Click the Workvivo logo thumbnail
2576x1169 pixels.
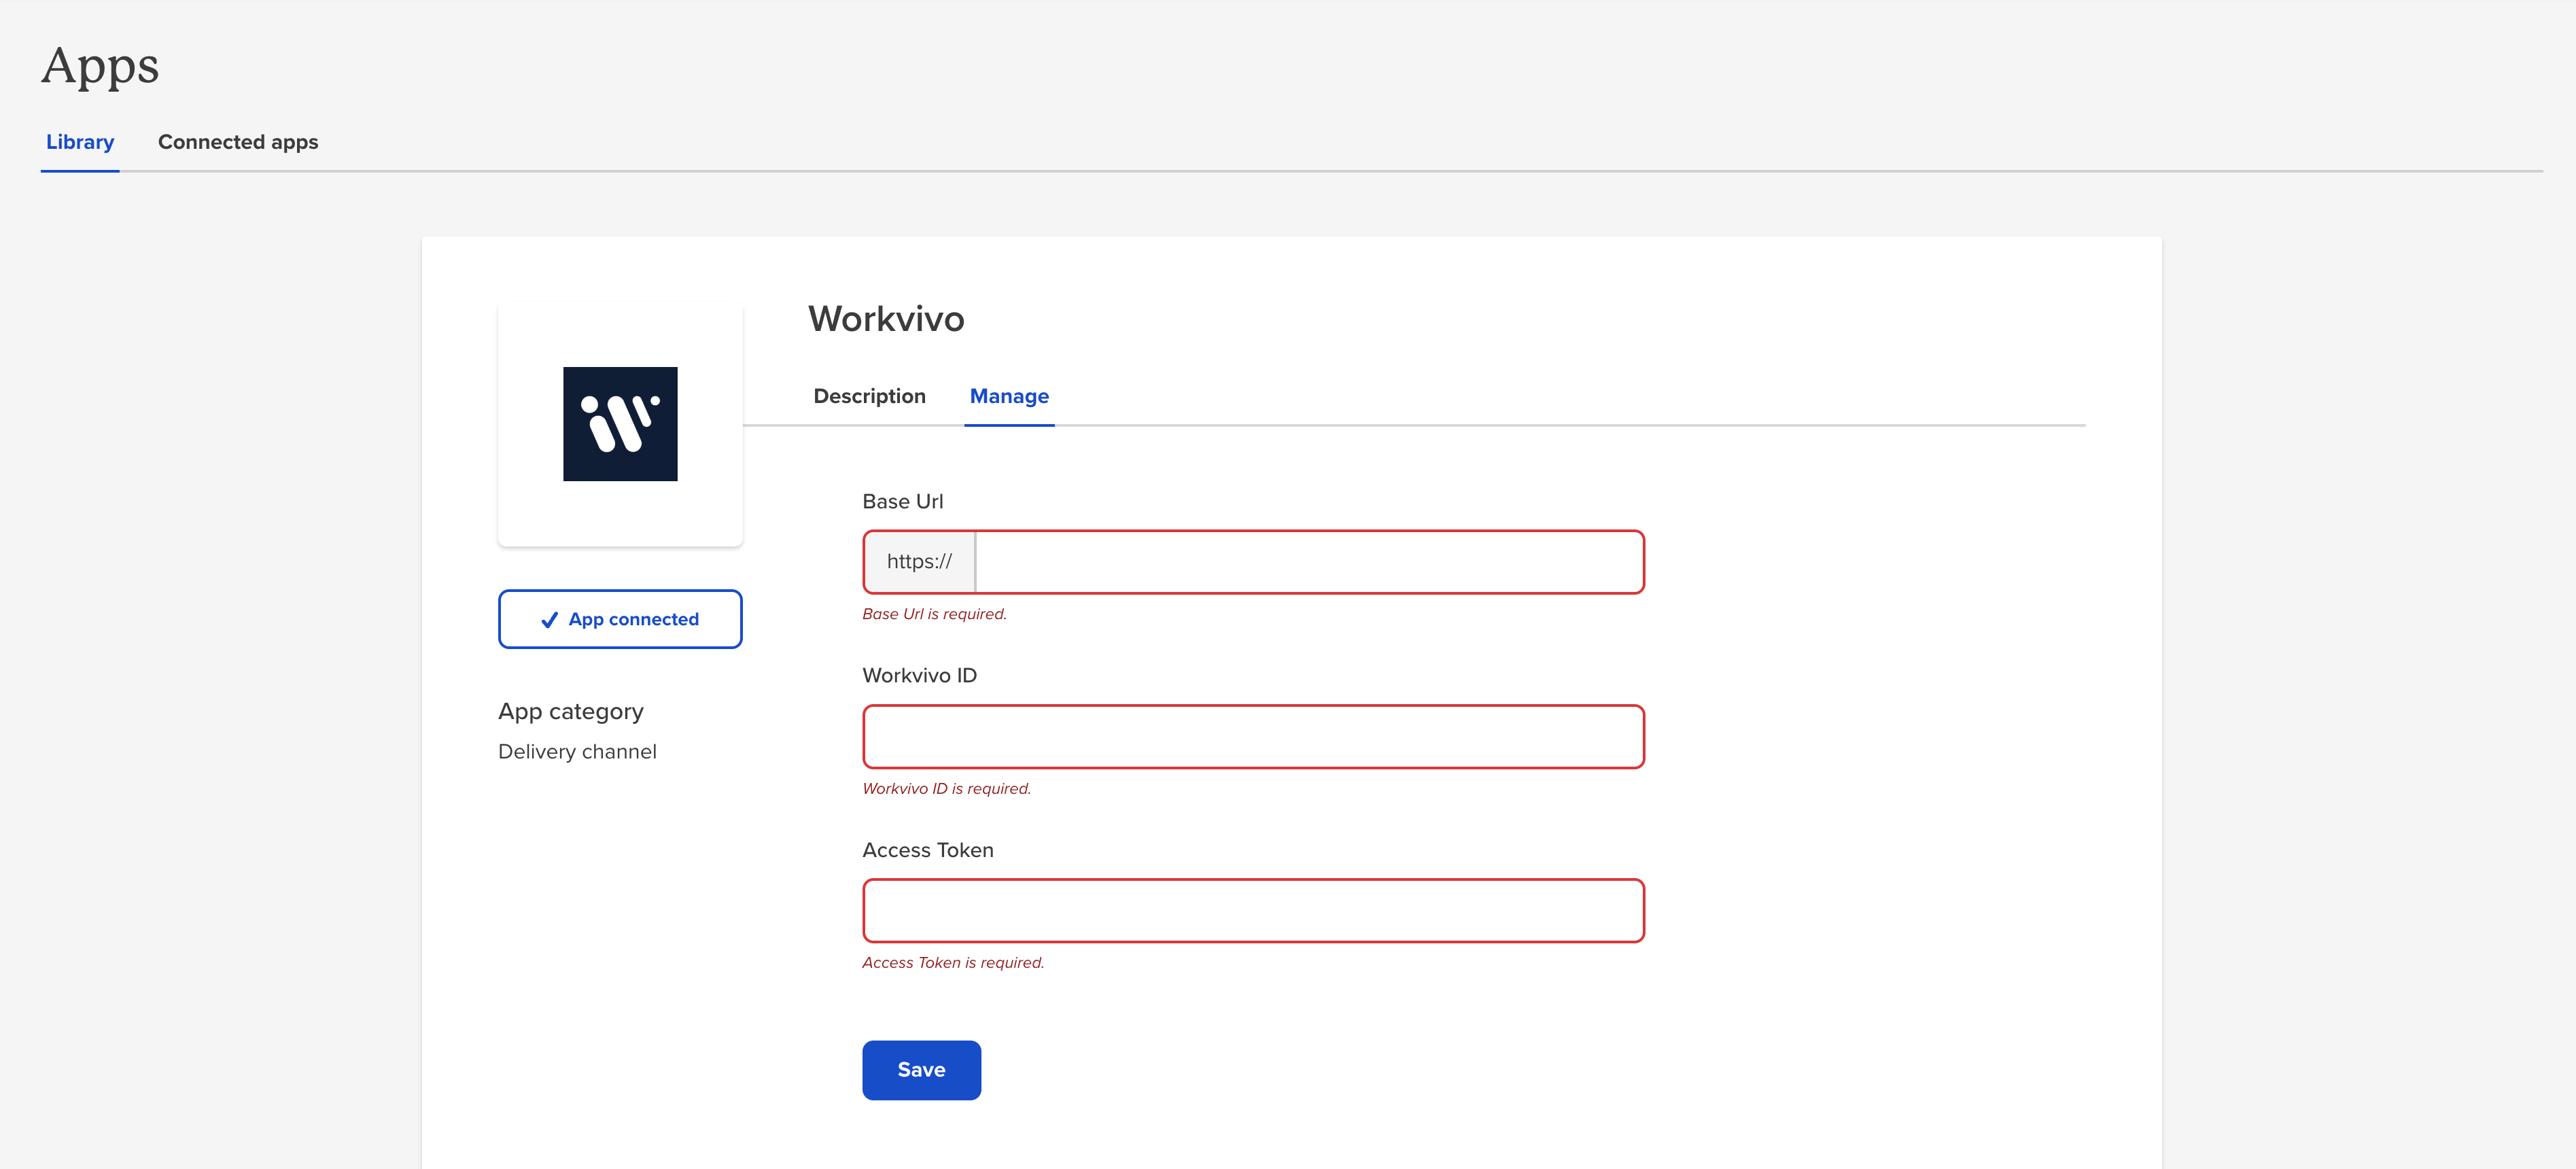[x=620, y=424]
